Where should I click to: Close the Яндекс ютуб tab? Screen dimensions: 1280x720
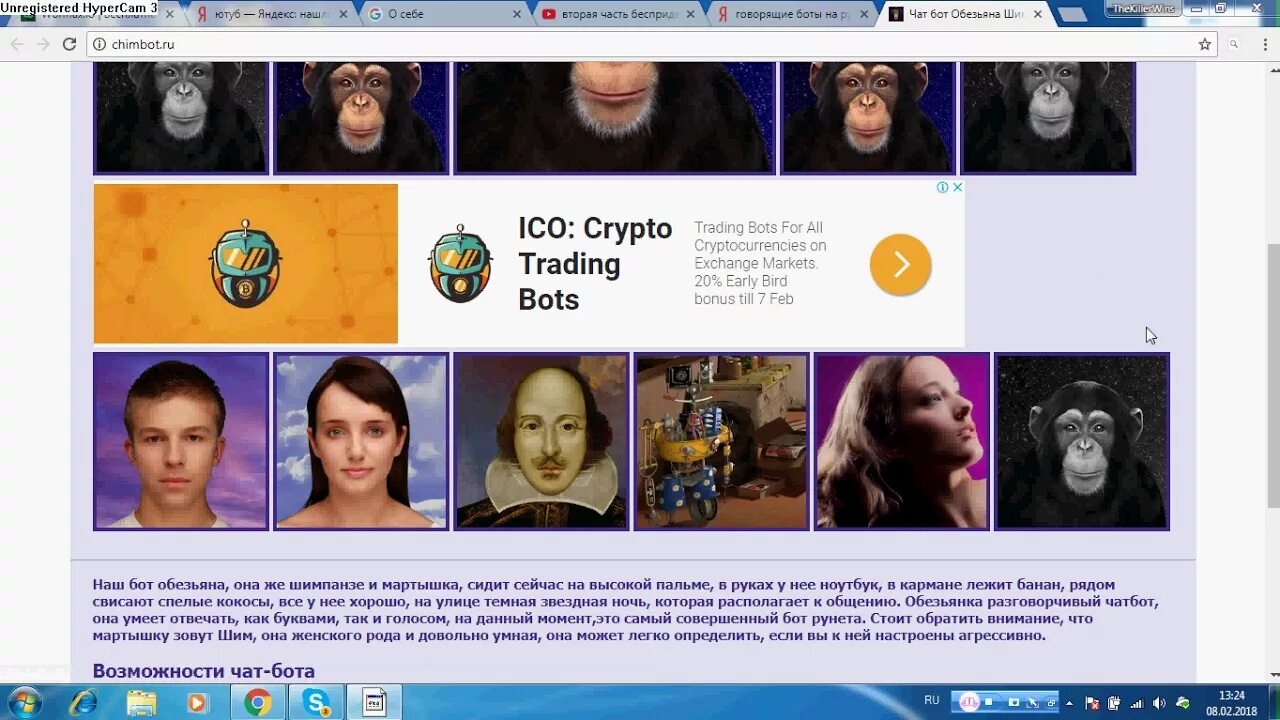coord(343,14)
